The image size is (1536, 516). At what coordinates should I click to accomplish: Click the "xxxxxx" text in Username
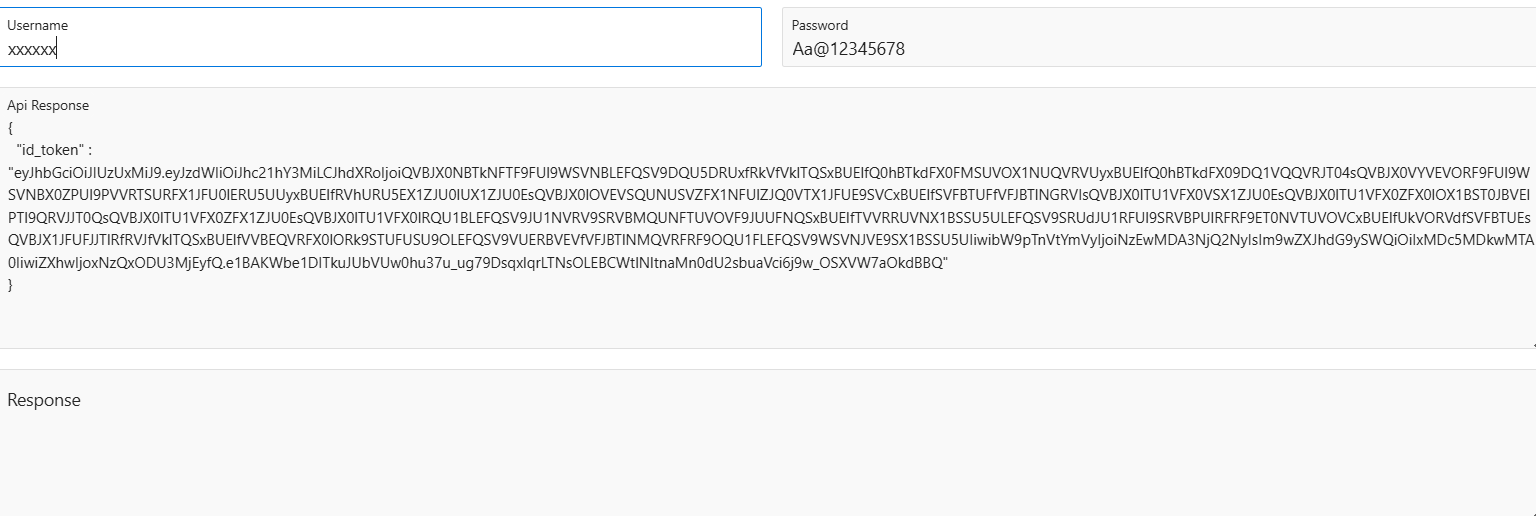(31, 49)
